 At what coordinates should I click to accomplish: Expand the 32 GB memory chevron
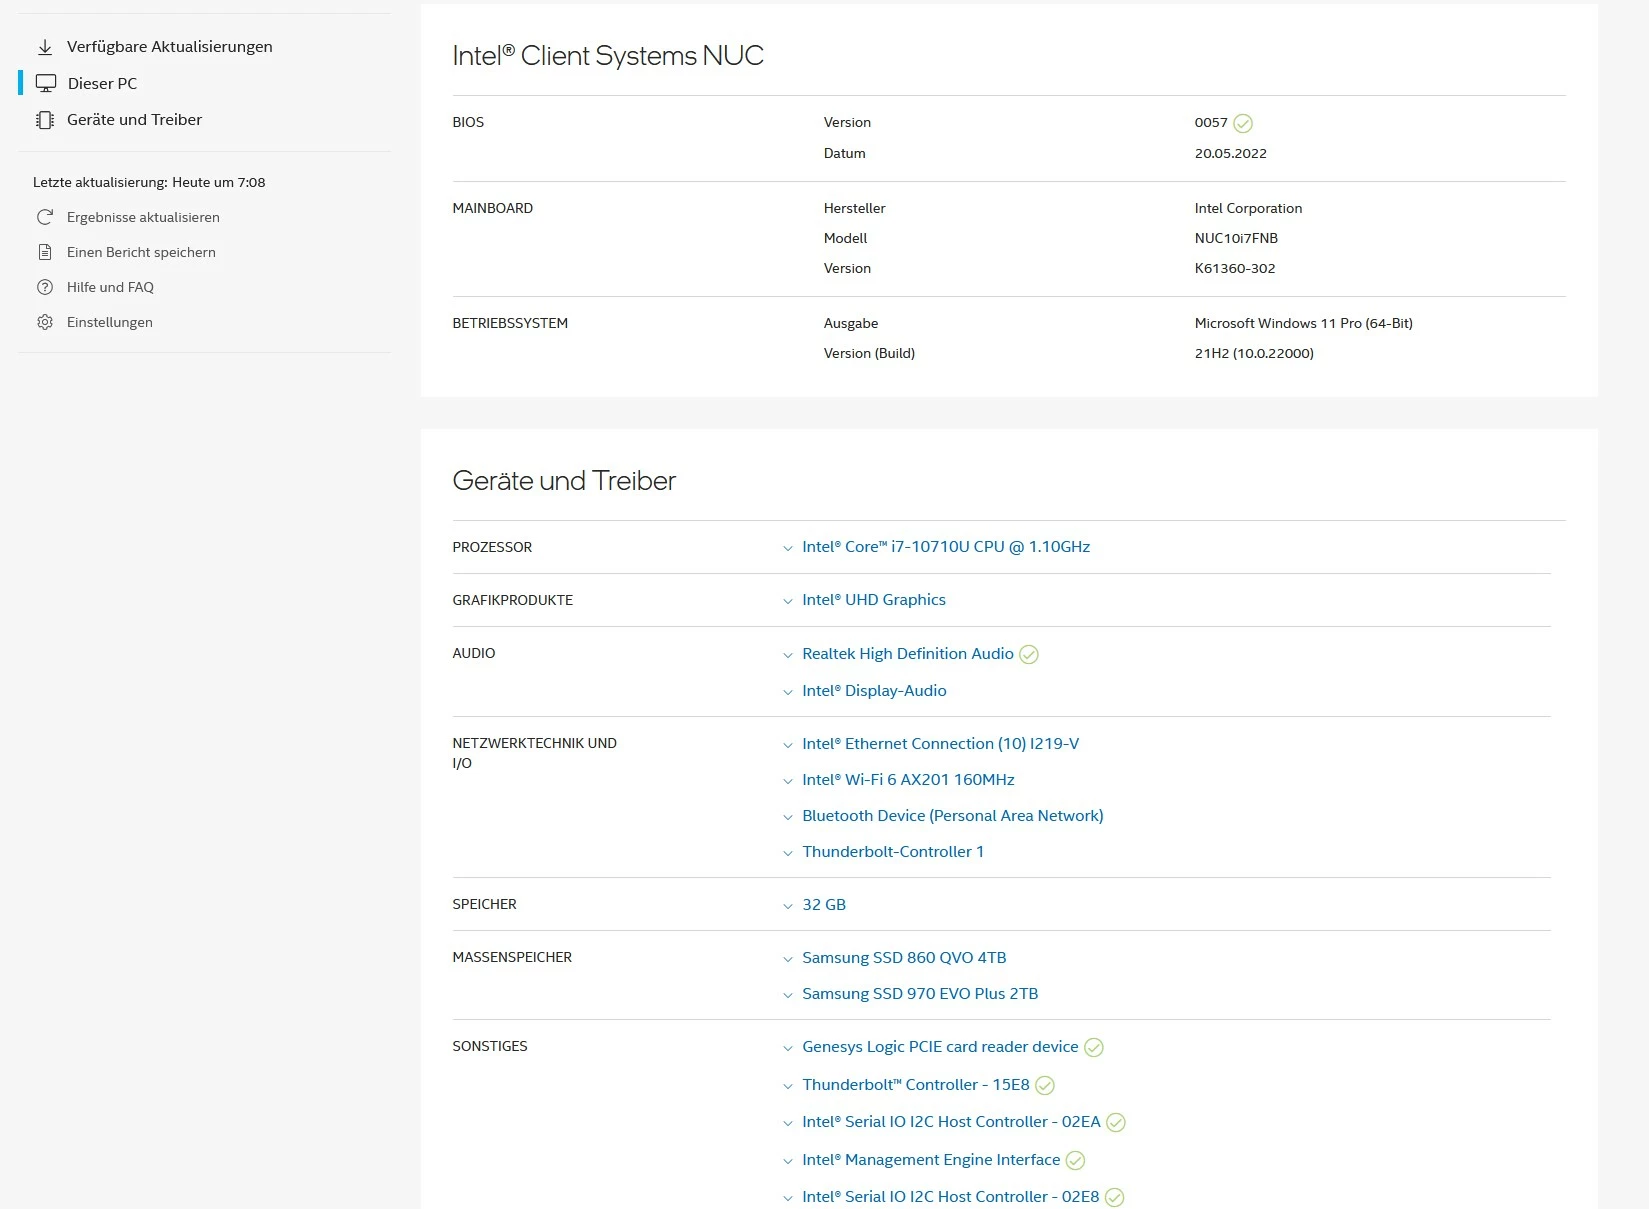point(788,906)
